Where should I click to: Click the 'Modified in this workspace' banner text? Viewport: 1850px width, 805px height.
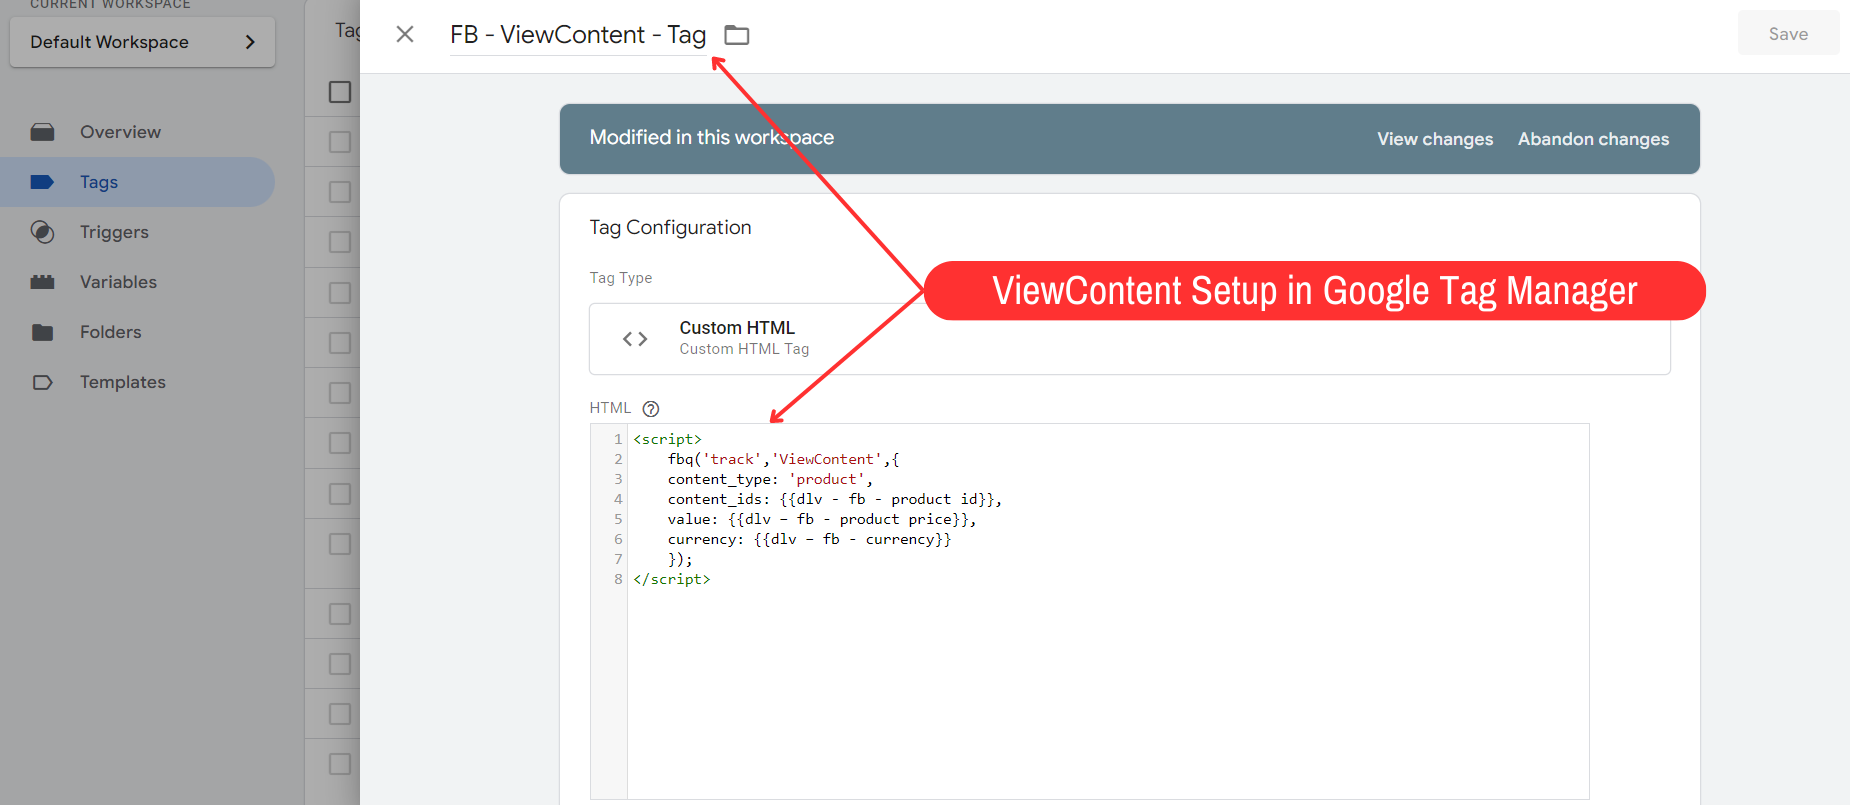(711, 137)
